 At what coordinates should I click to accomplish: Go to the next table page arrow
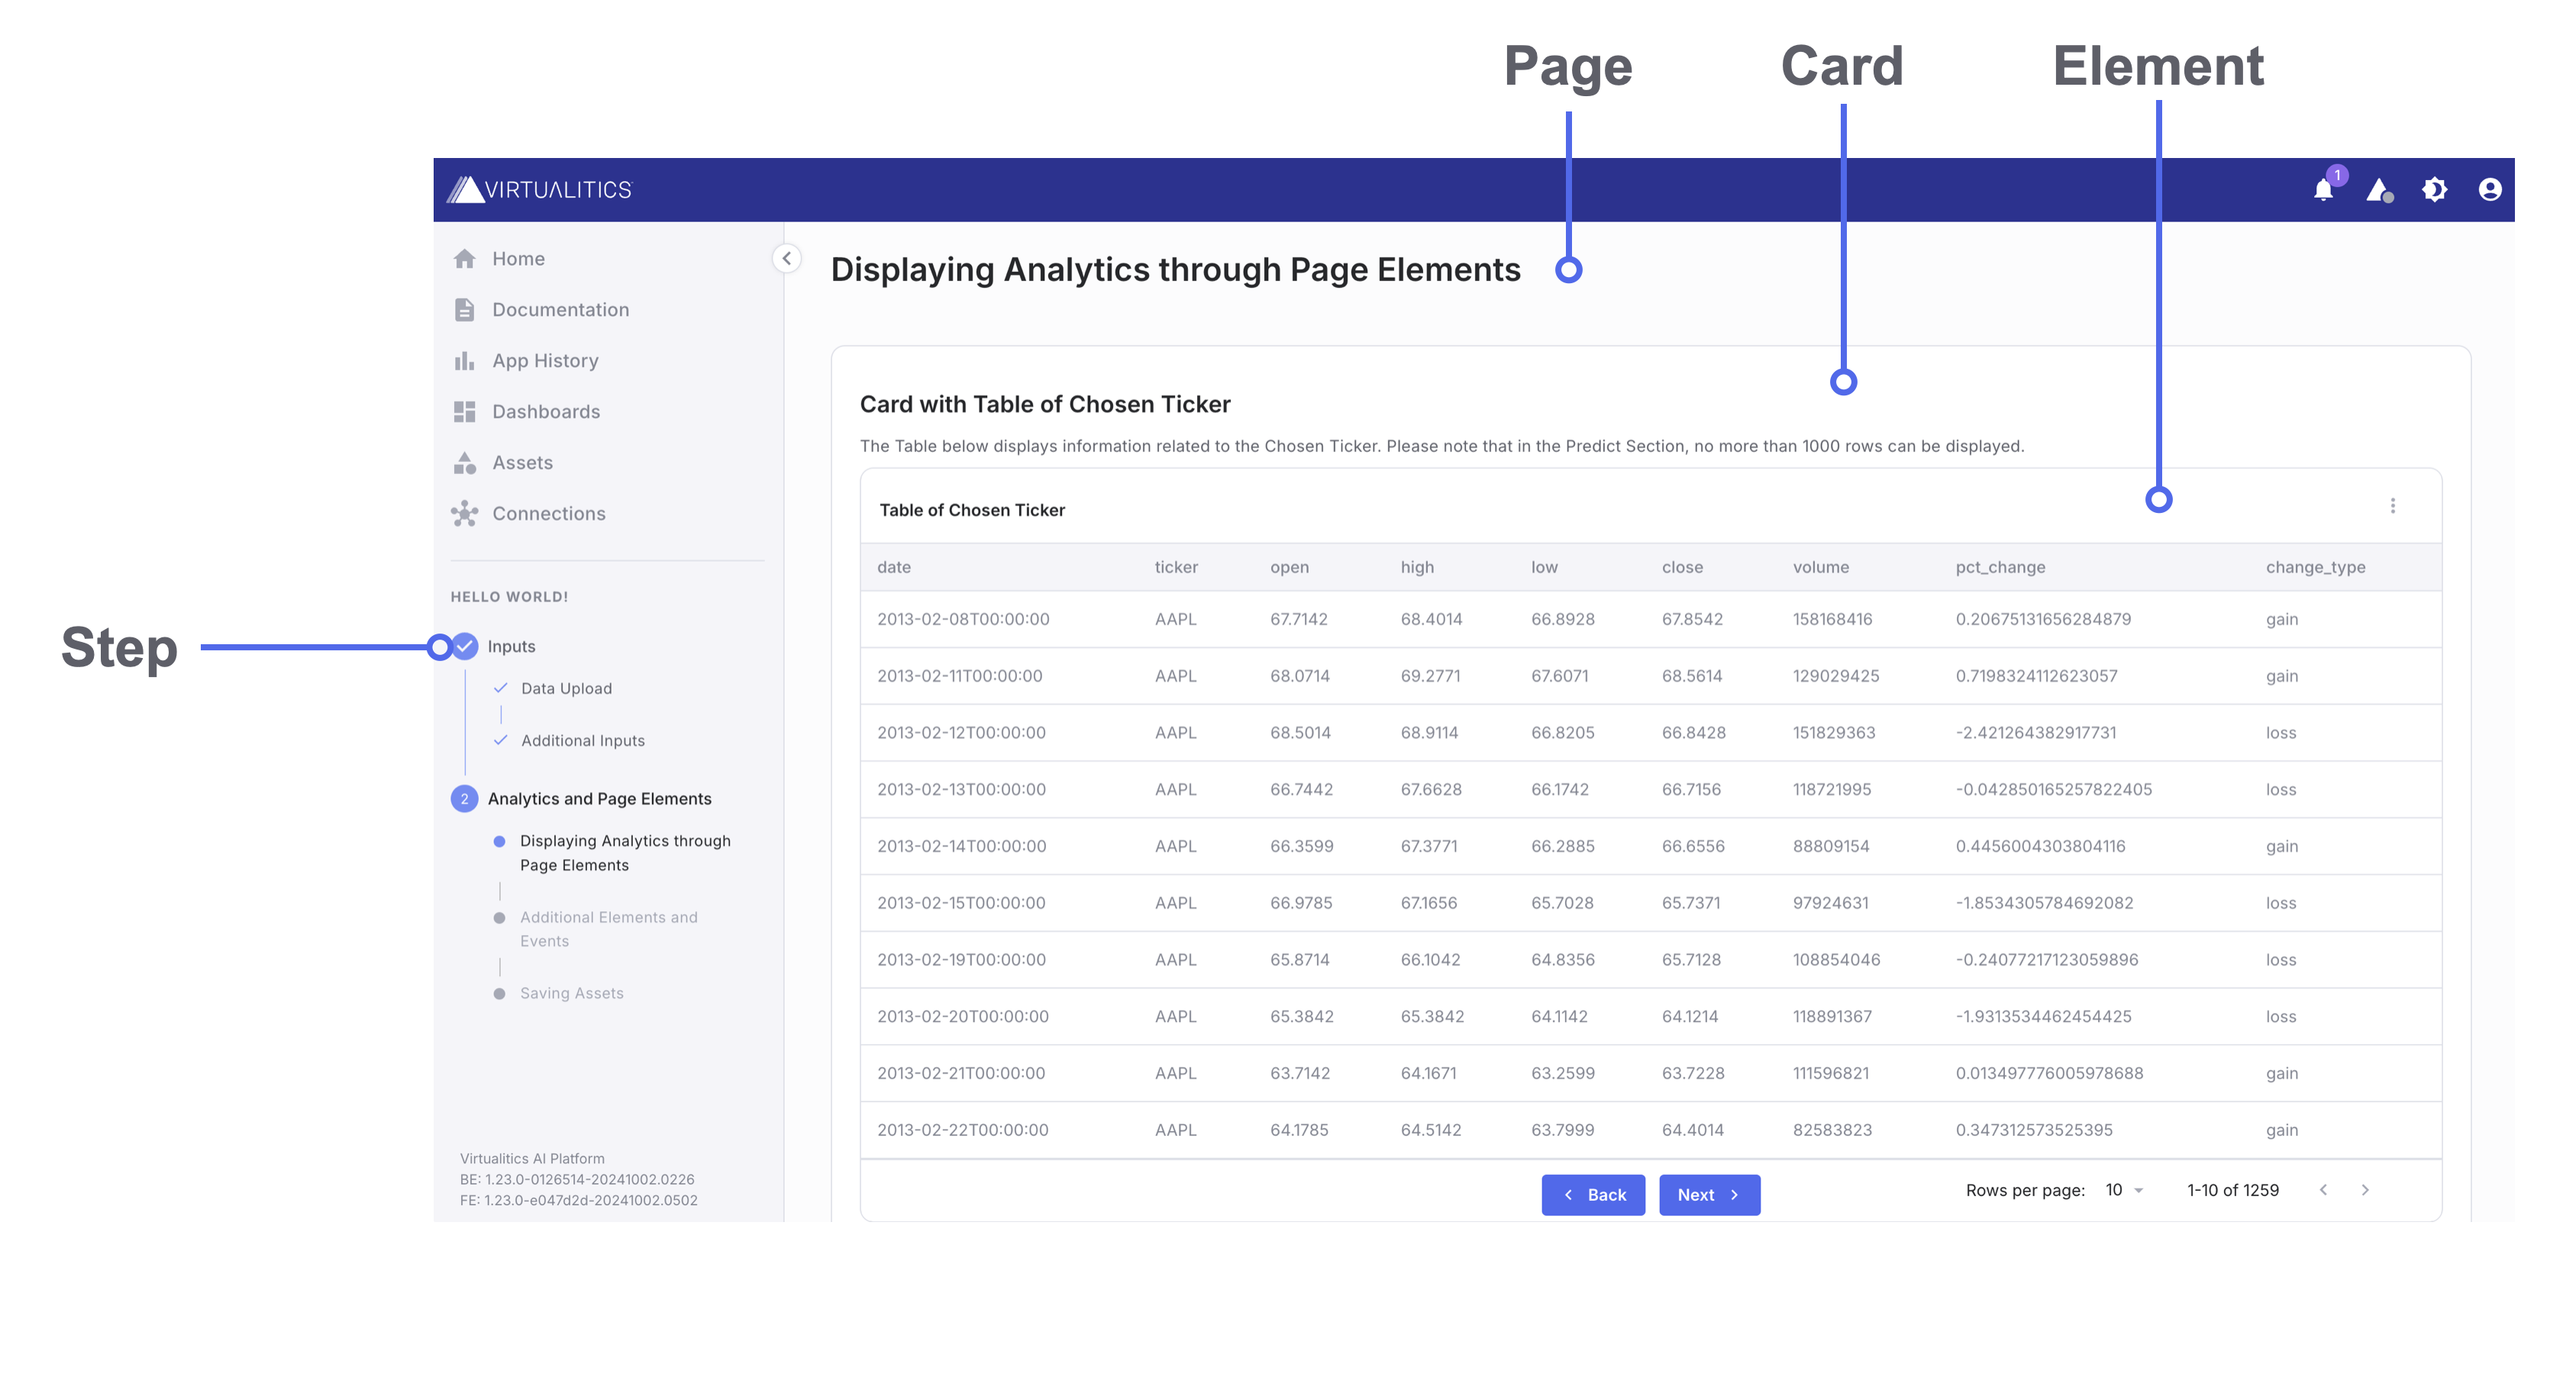point(2365,1190)
